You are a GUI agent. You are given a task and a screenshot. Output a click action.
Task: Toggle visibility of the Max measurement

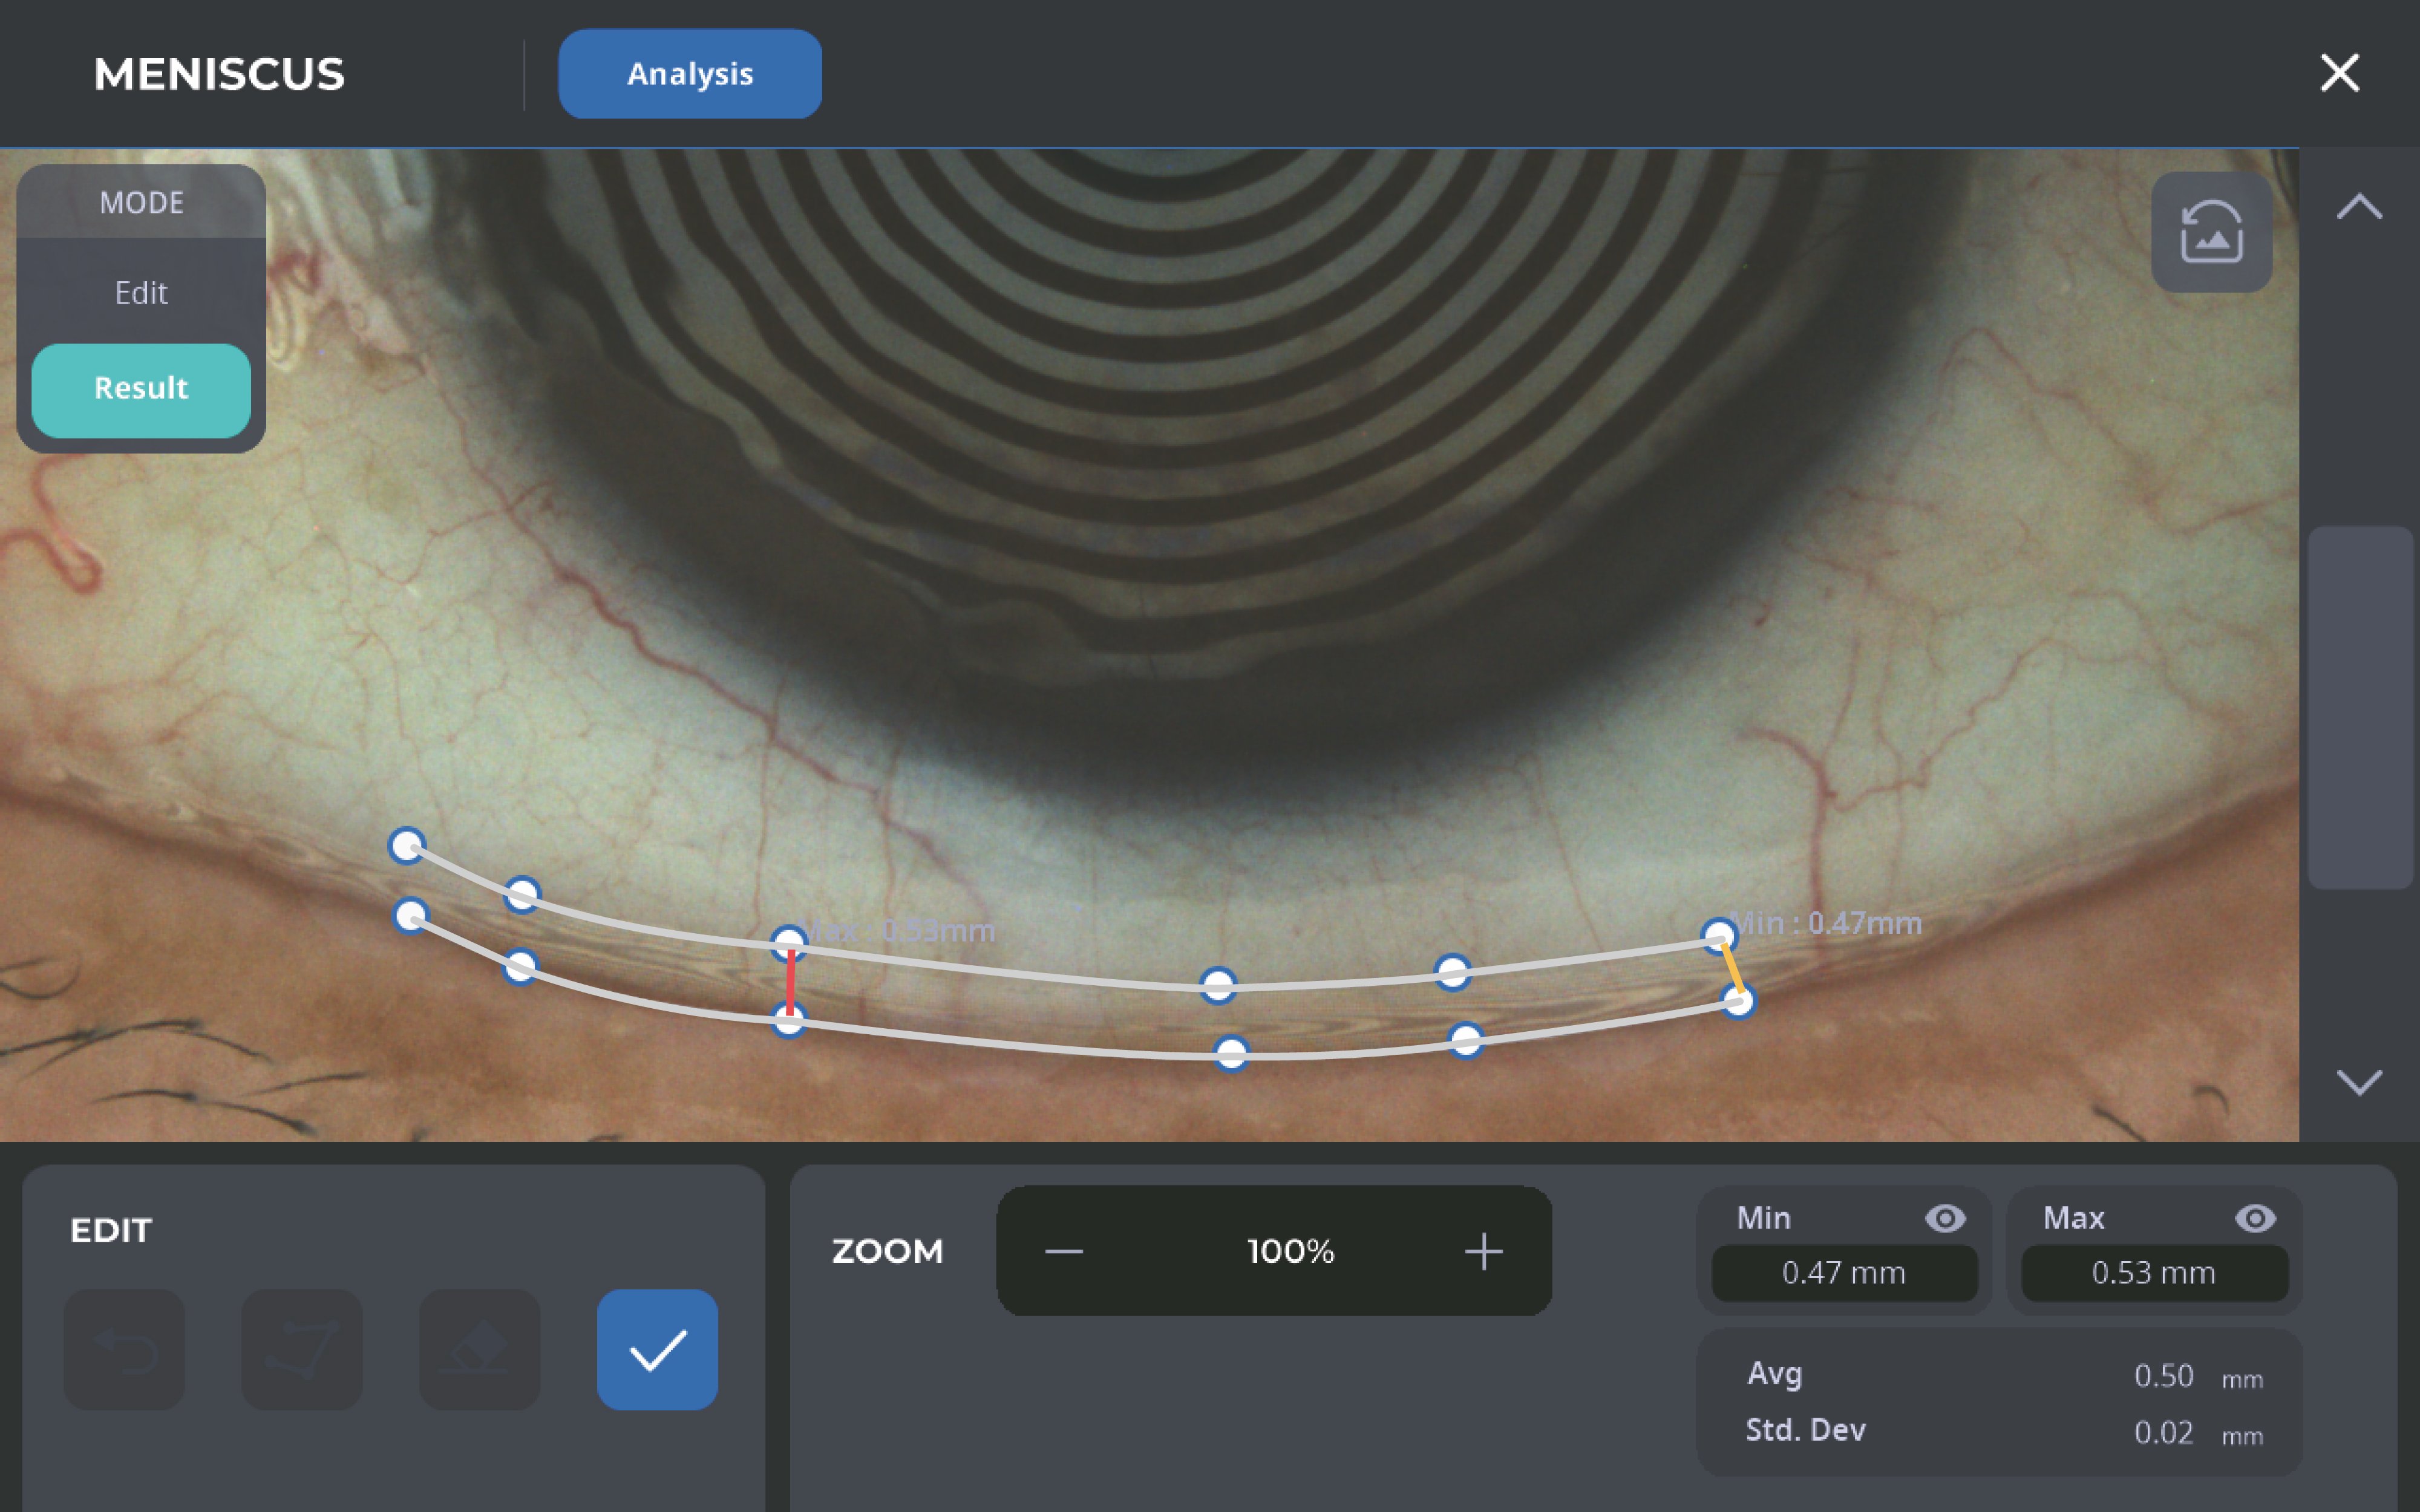click(x=2254, y=1218)
